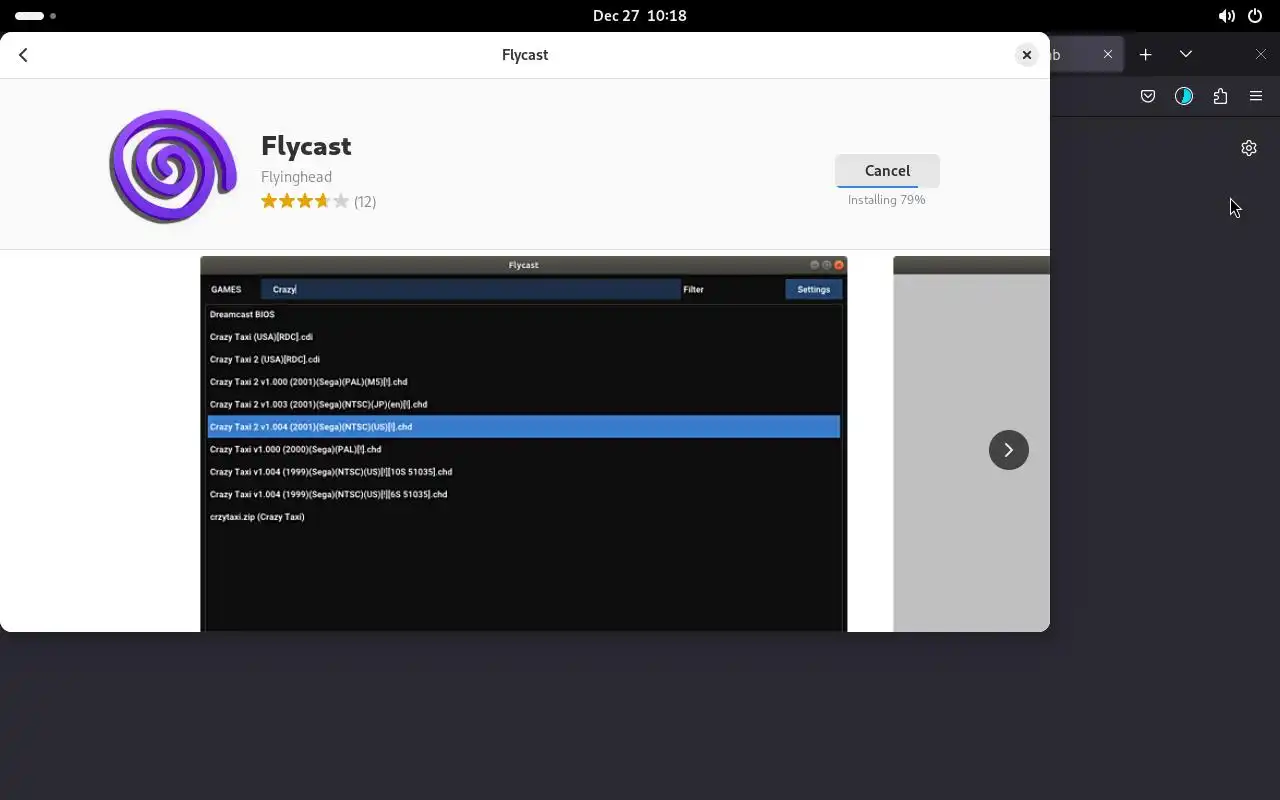Click the Dreamcast BIOS entry in the screenshot
This screenshot has height=800, width=1280.
coord(242,314)
